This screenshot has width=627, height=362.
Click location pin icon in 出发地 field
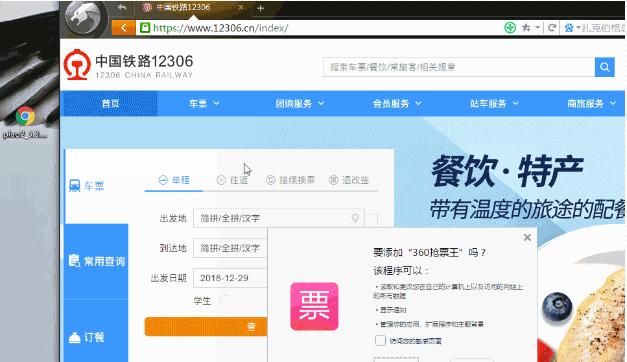click(x=355, y=218)
